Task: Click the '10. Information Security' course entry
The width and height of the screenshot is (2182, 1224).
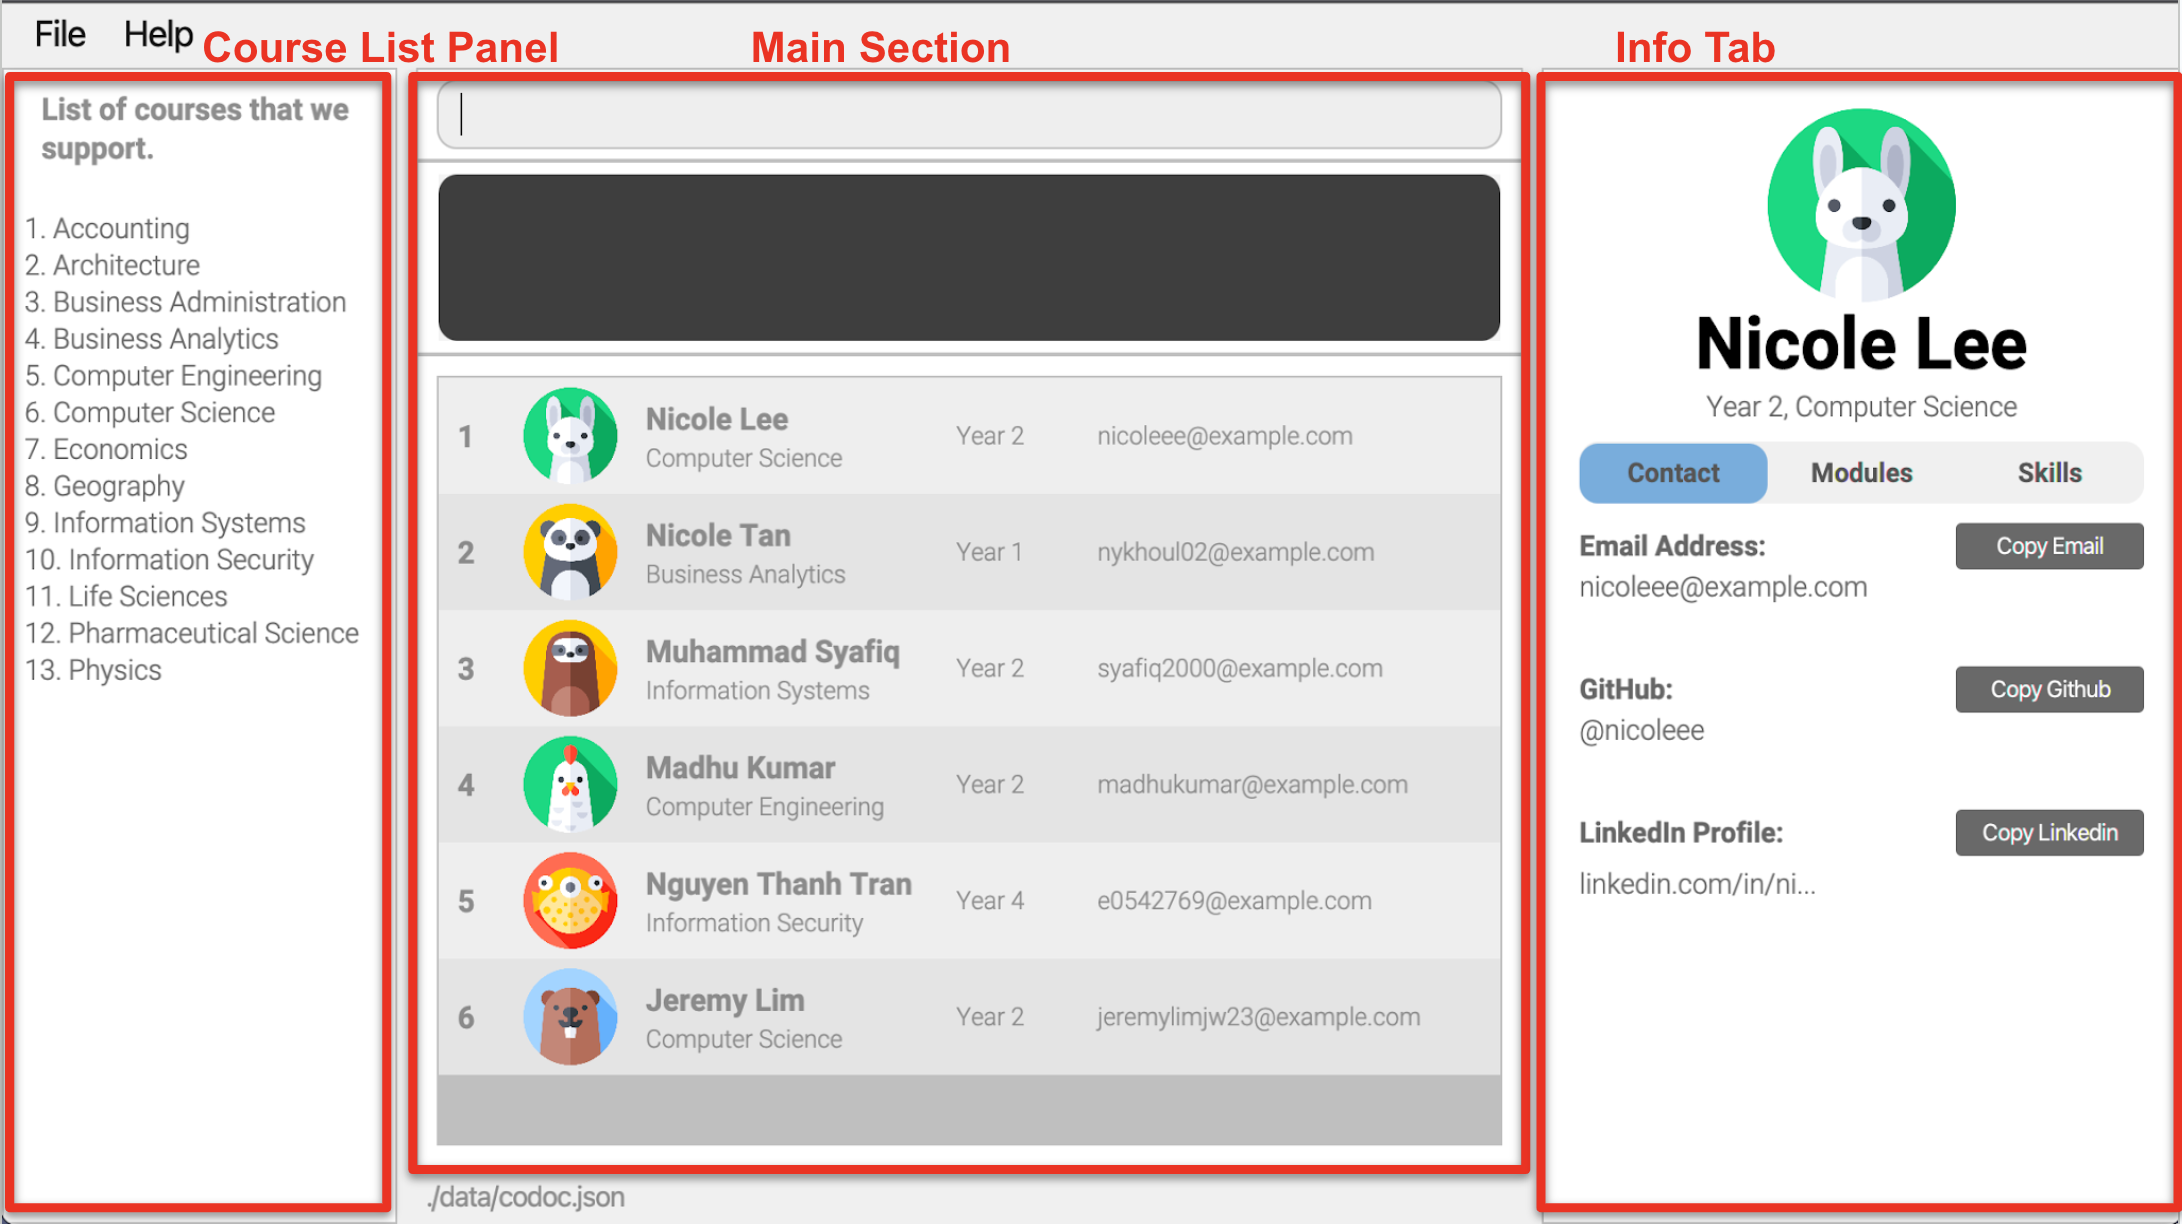Action: tap(169, 560)
